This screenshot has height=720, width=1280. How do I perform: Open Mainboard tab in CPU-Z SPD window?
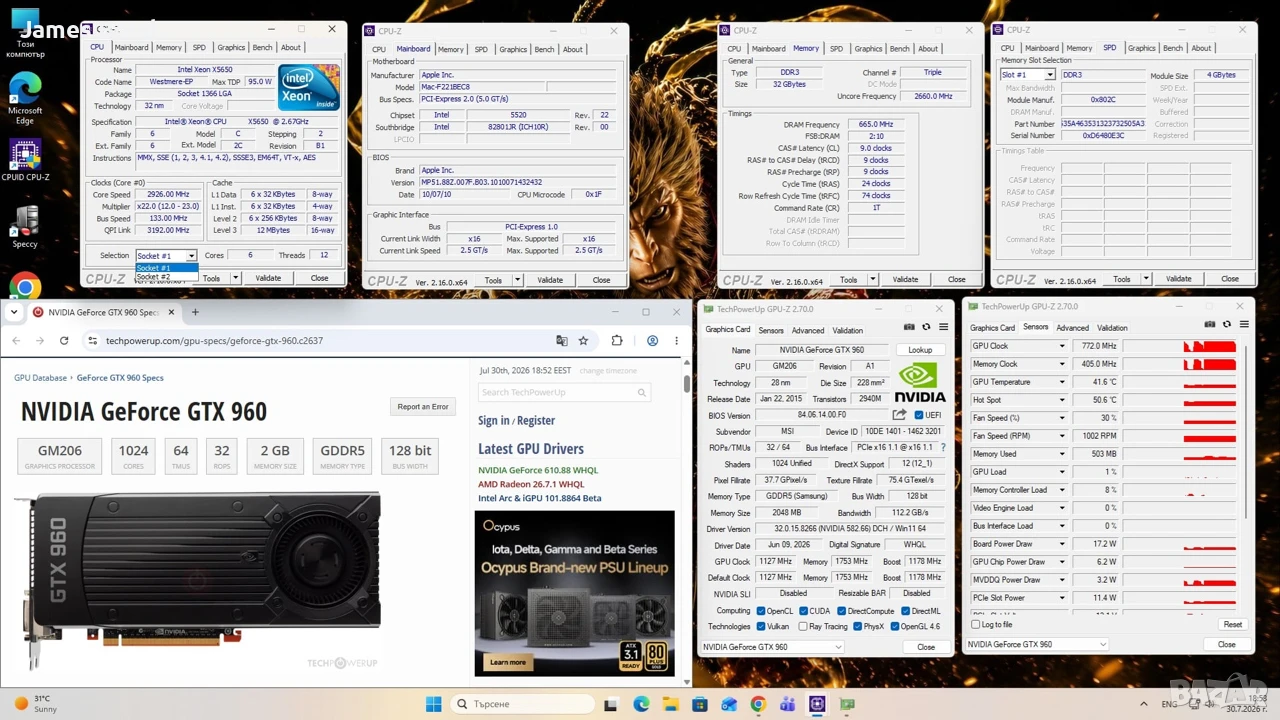pos(1041,48)
